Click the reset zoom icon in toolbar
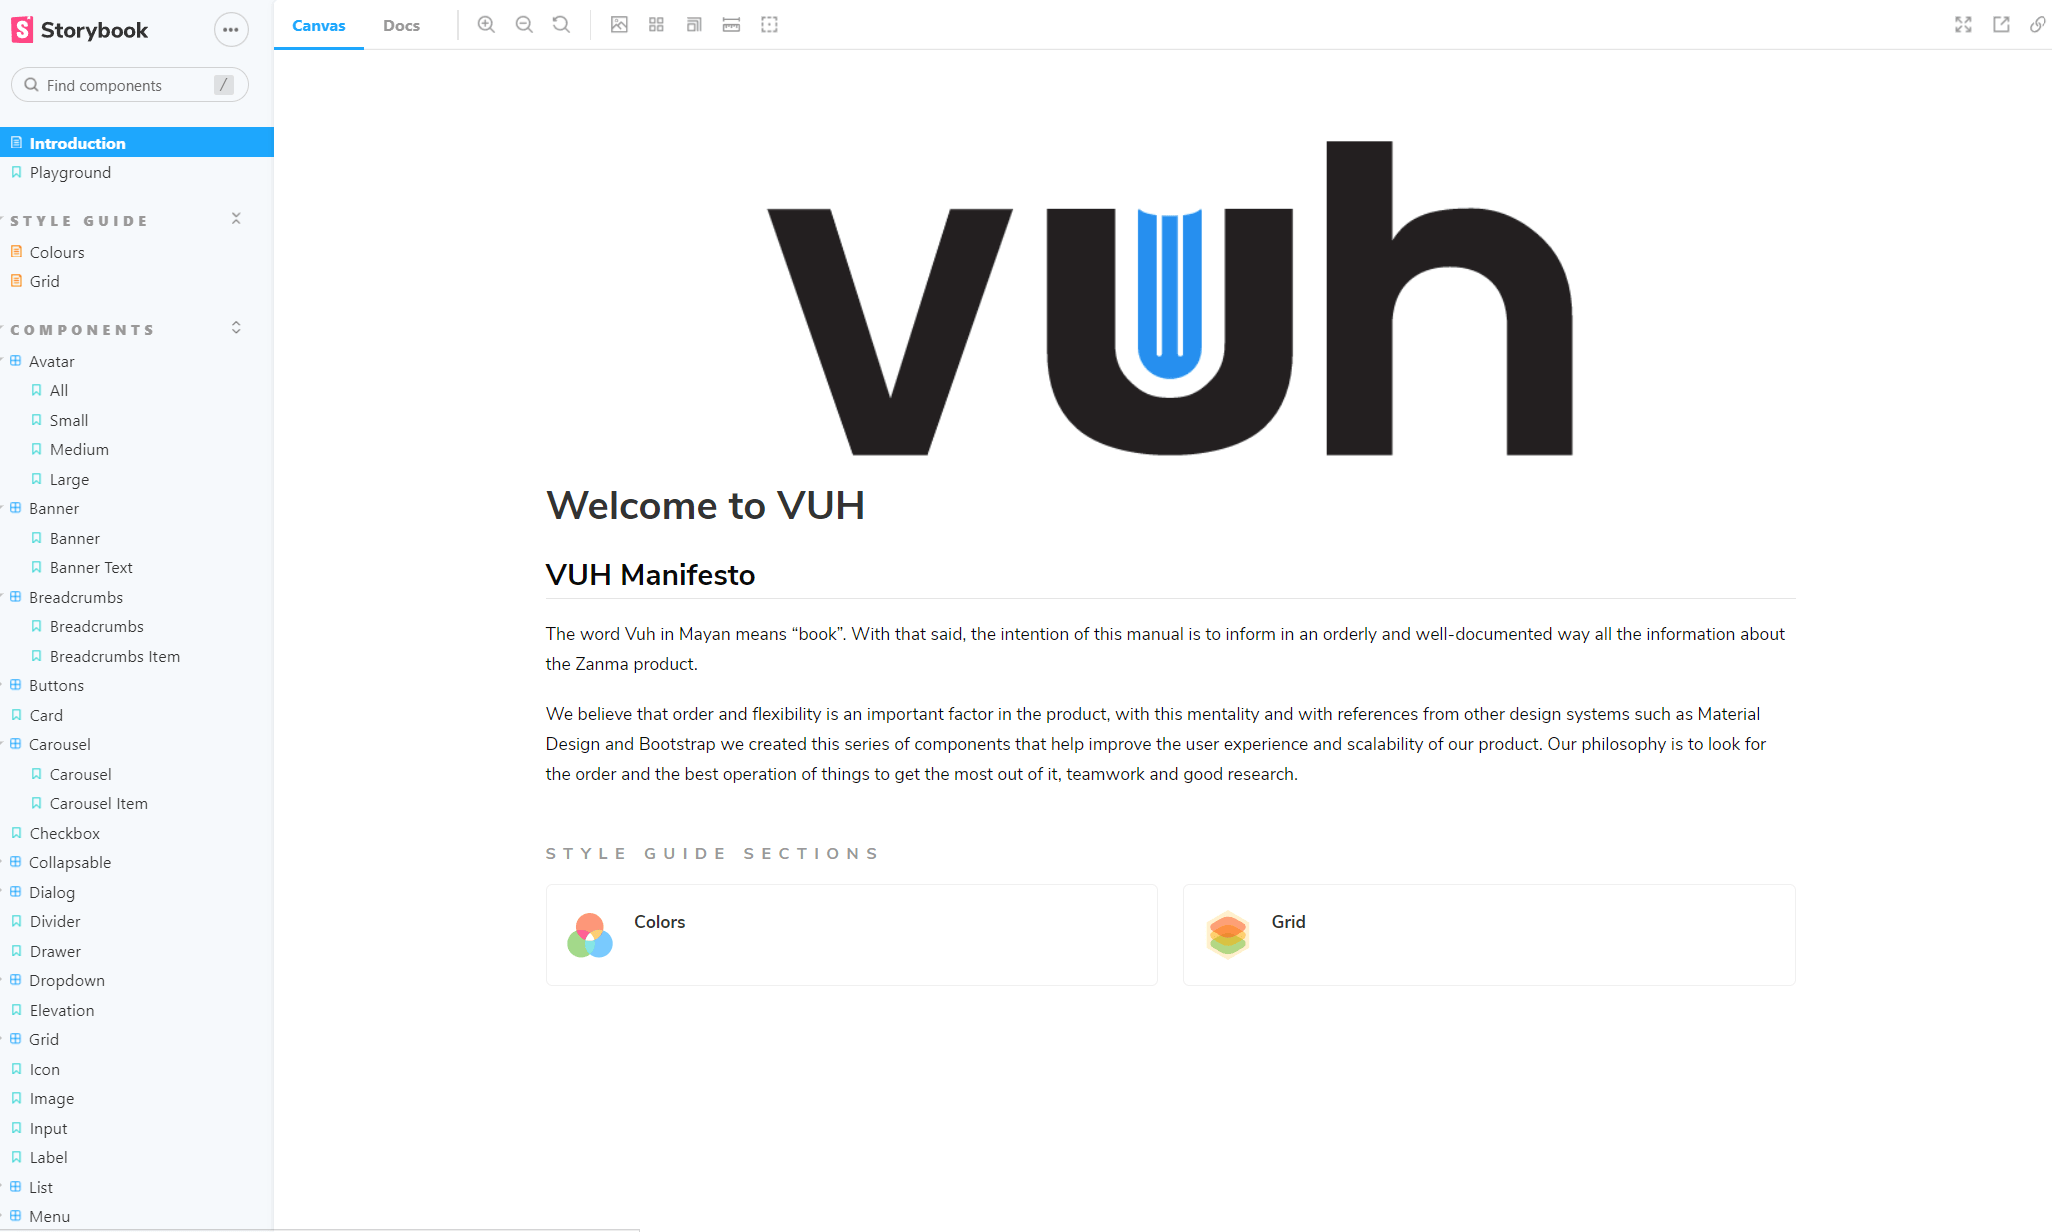 click(x=560, y=25)
